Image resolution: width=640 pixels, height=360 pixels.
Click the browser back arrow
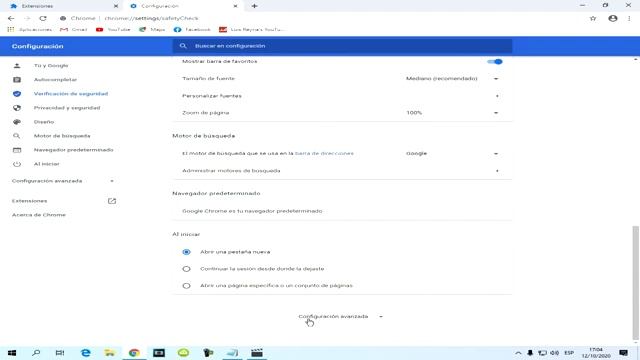click(x=11, y=18)
